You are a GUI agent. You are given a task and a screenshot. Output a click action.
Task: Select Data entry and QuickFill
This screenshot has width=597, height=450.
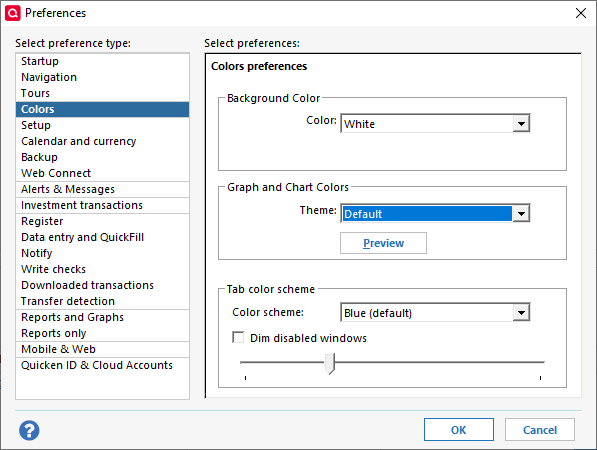click(102, 237)
